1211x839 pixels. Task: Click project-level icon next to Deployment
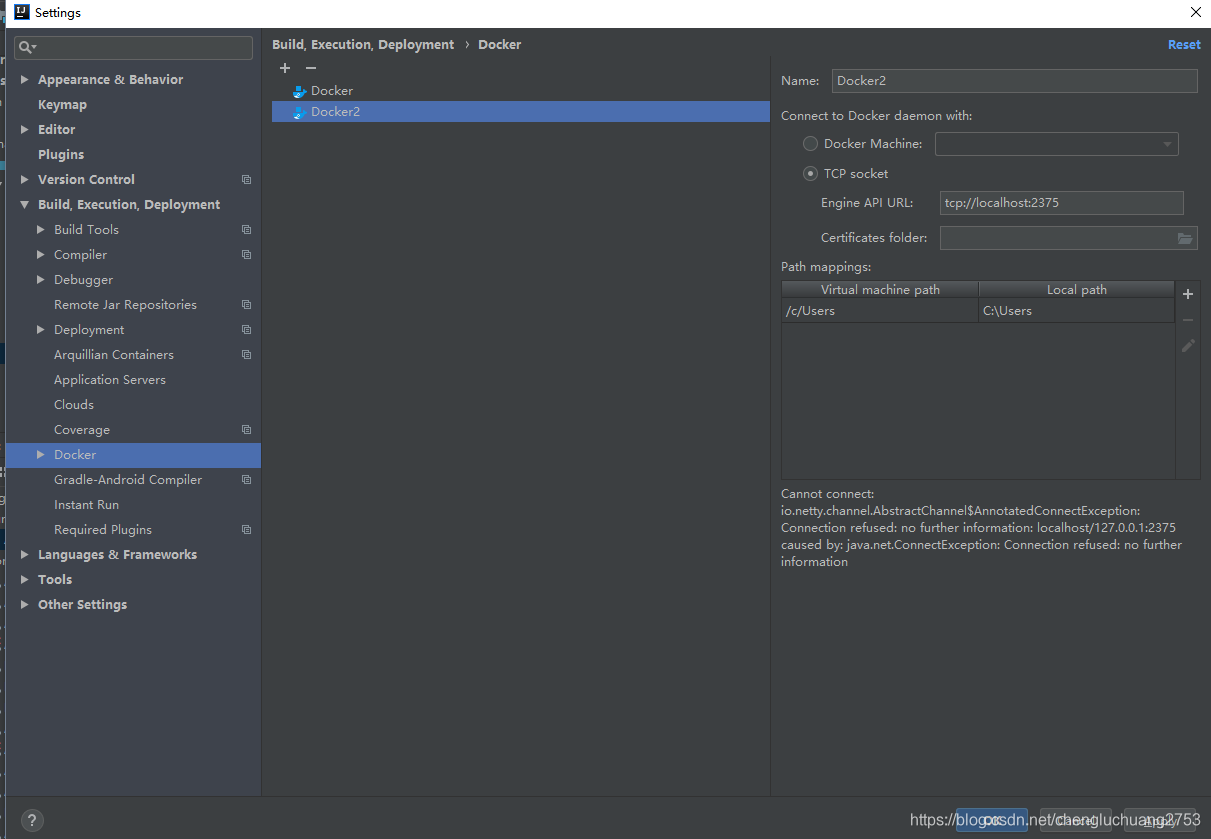point(247,330)
